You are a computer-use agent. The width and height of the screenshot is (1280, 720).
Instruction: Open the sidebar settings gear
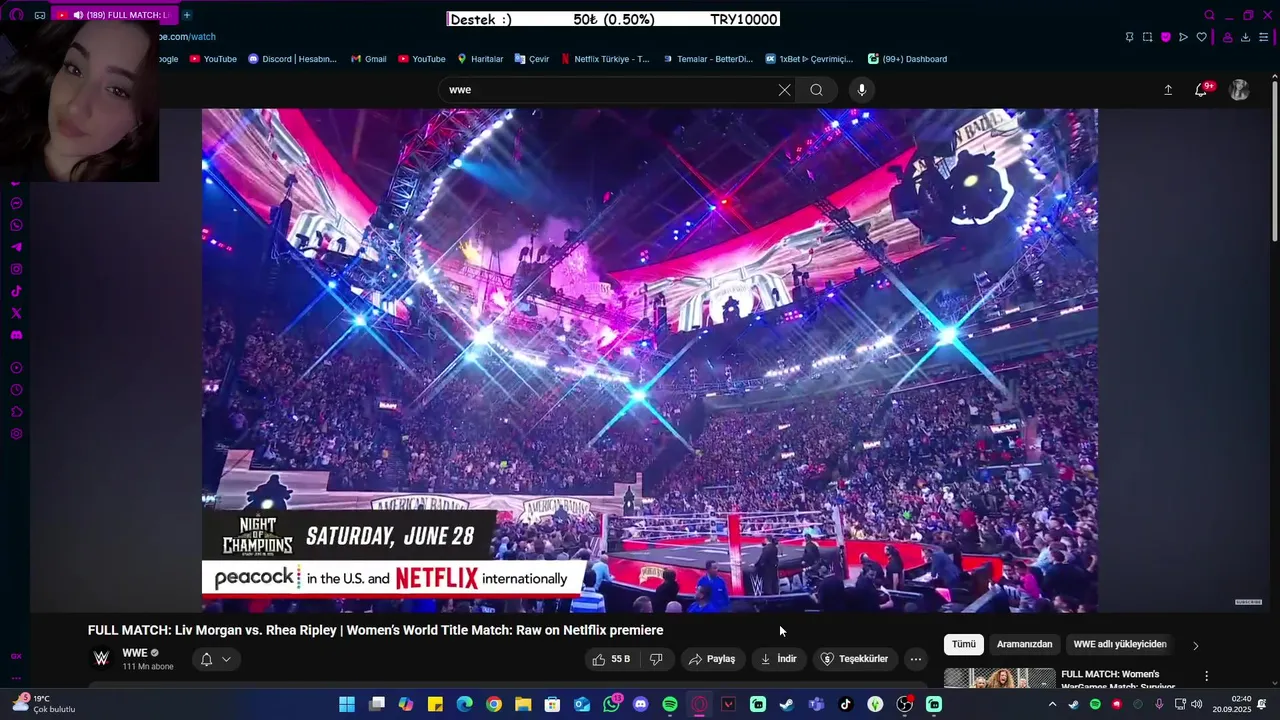[x=16, y=434]
